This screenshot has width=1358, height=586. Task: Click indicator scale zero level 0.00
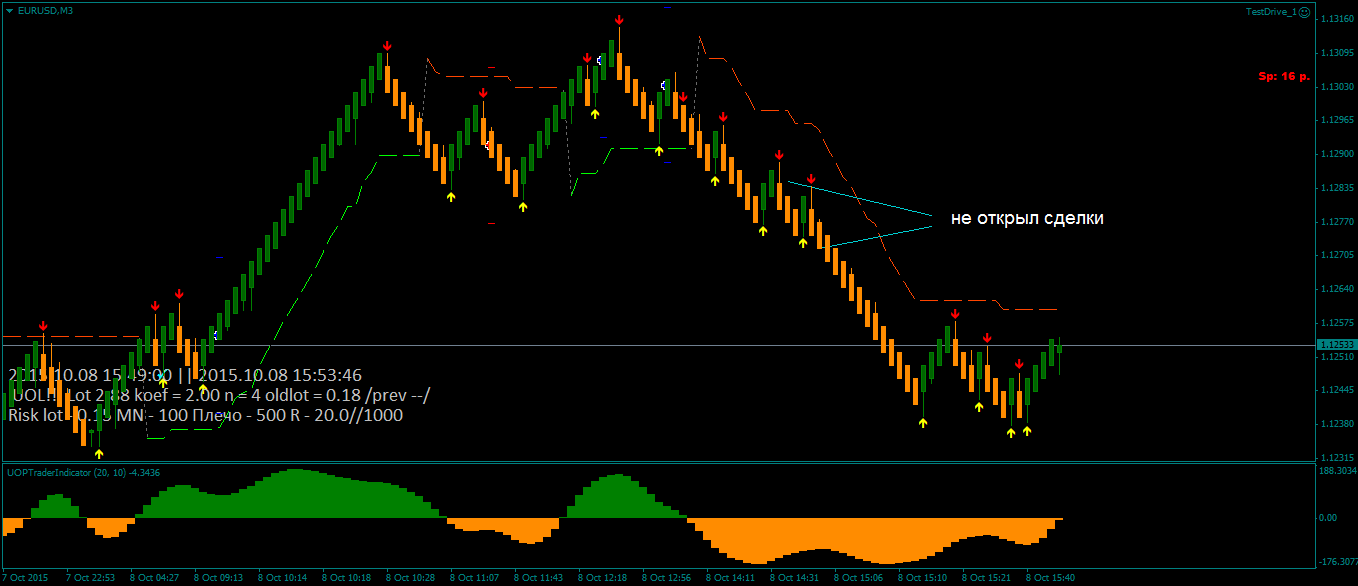pyautogui.click(x=1328, y=518)
